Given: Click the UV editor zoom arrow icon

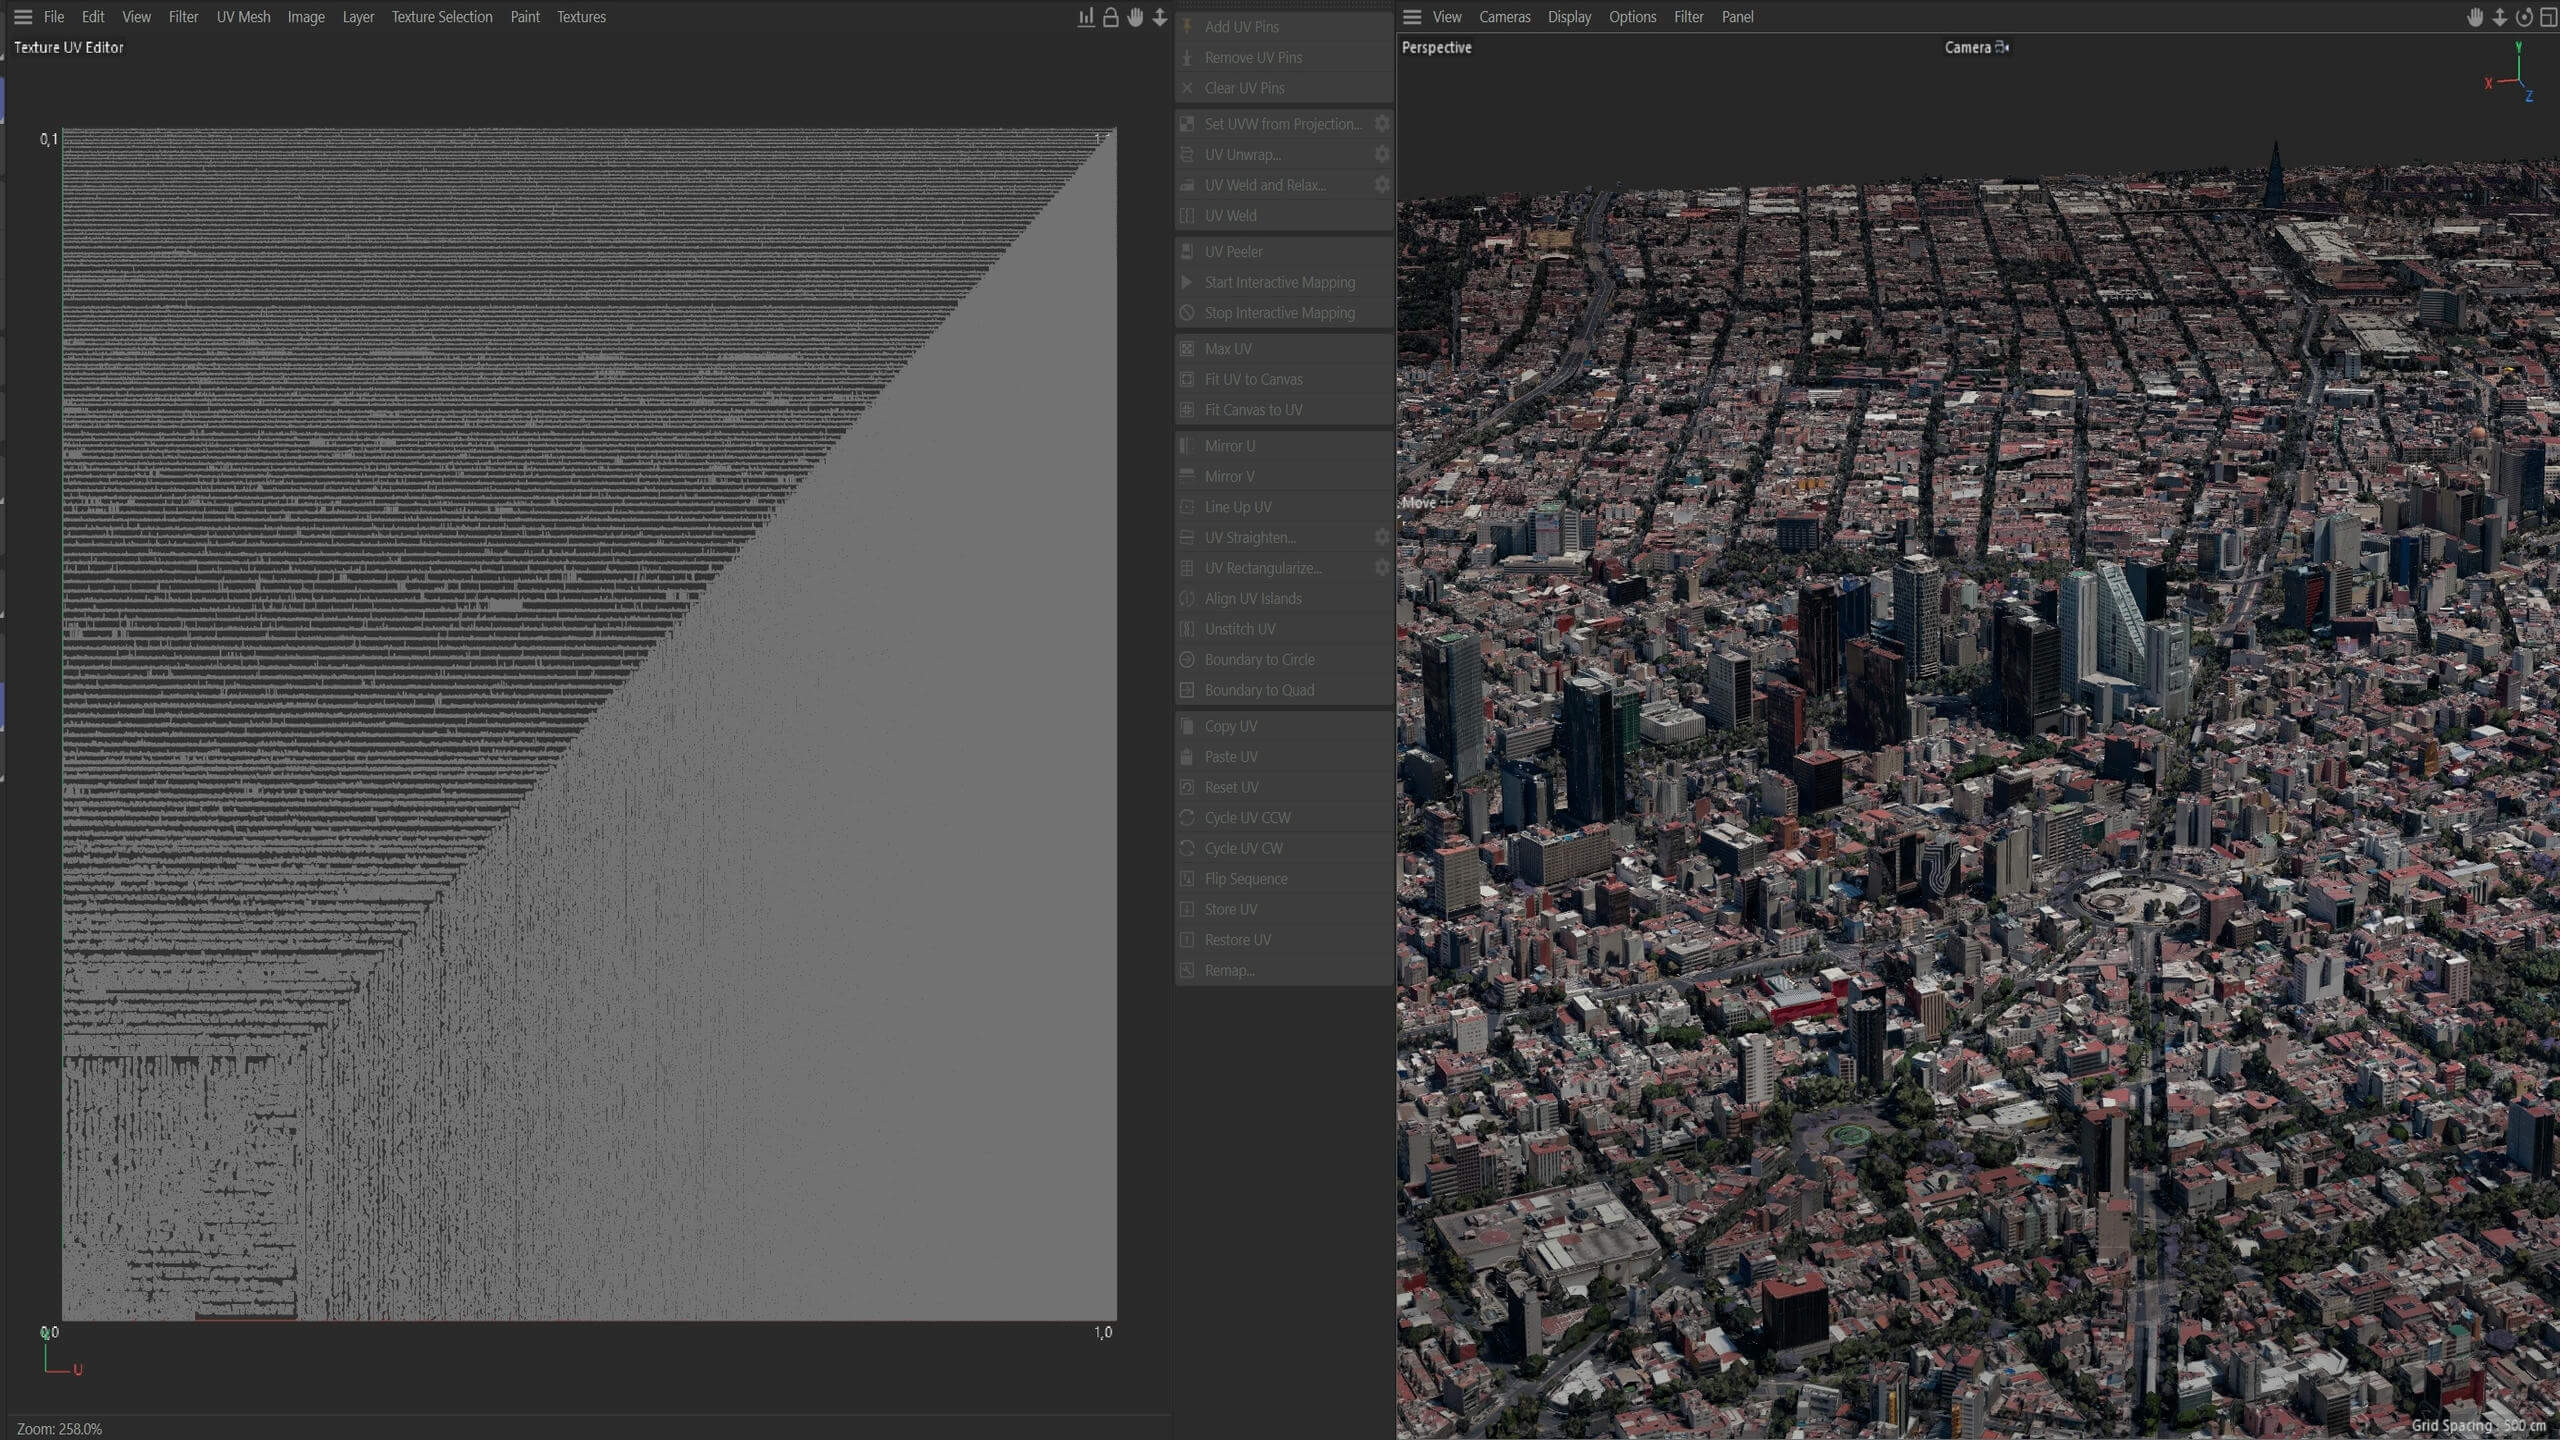Looking at the screenshot, I should click(x=1160, y=17).
